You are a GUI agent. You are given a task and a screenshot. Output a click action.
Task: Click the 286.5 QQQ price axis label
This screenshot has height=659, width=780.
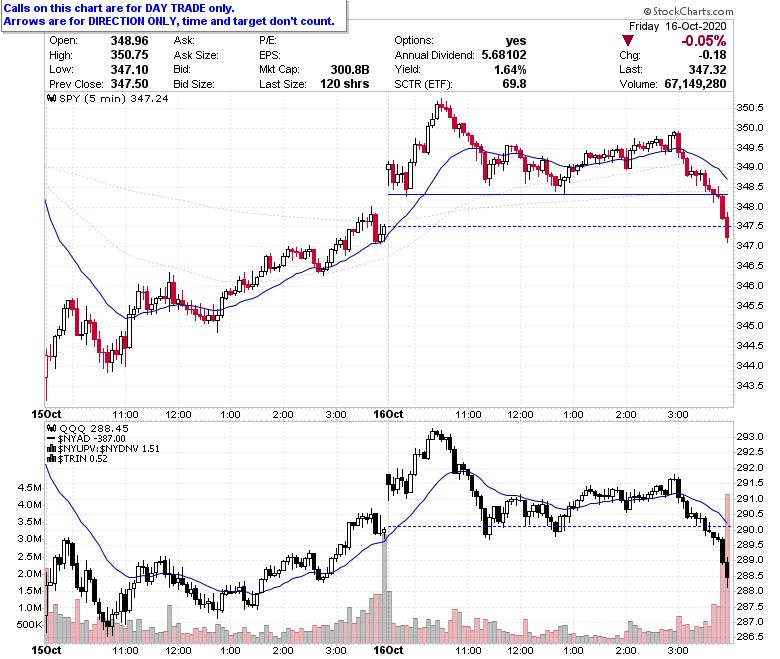pyautogui.click(x=749, y=637)
